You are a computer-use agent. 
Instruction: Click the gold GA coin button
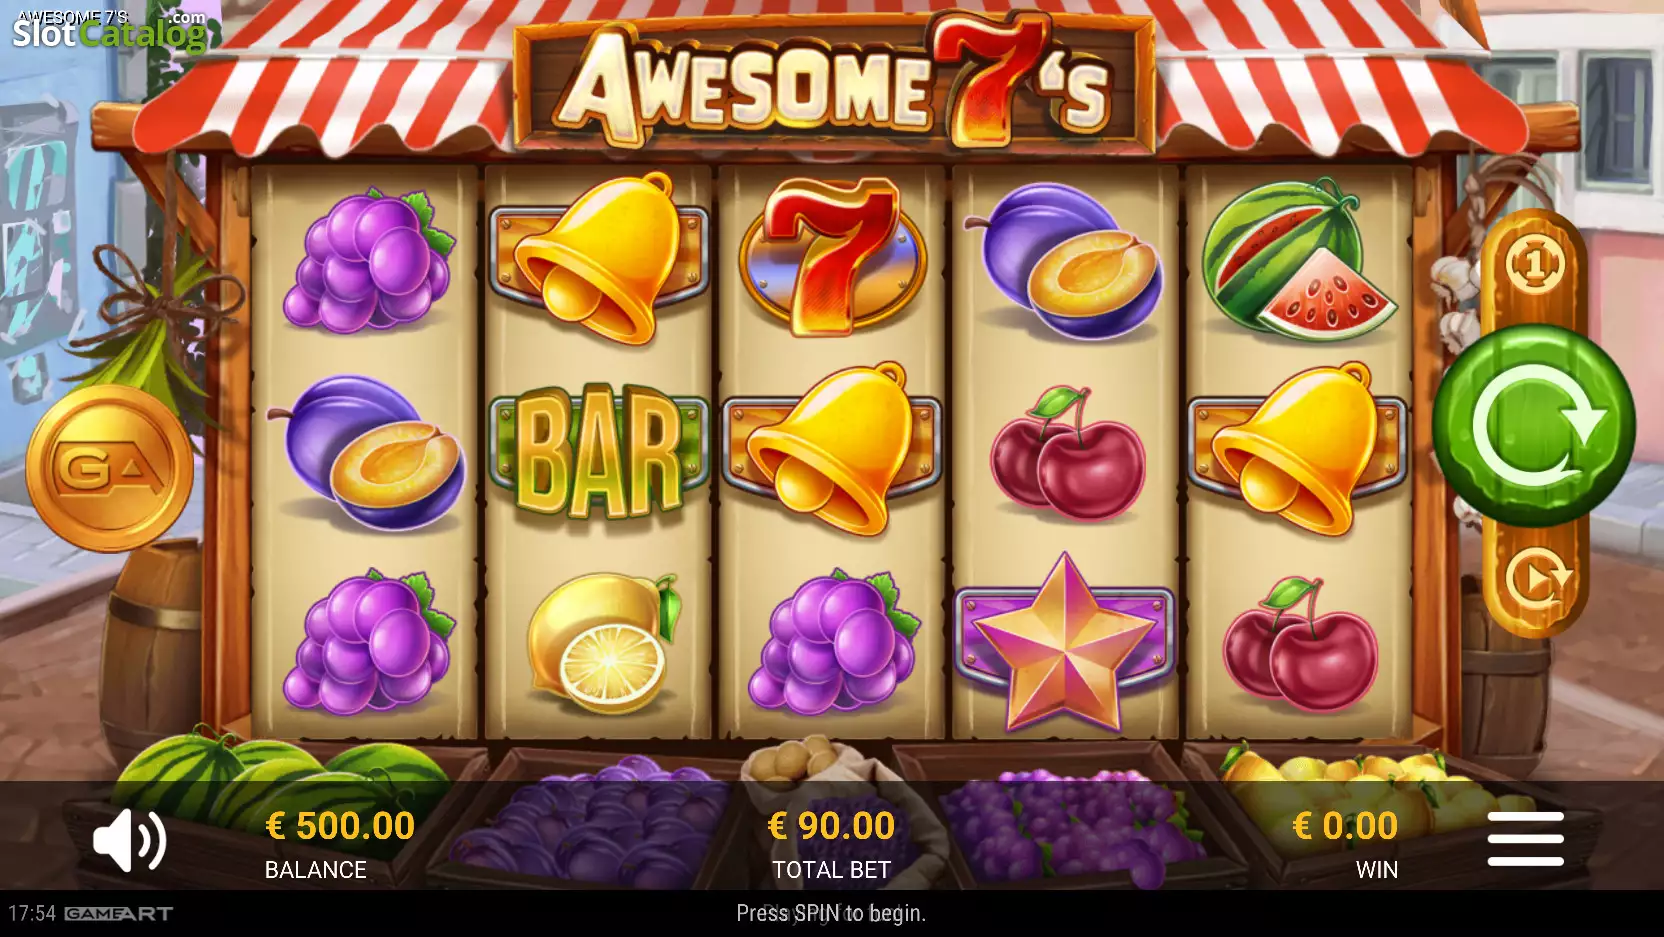tap(109, 469)
